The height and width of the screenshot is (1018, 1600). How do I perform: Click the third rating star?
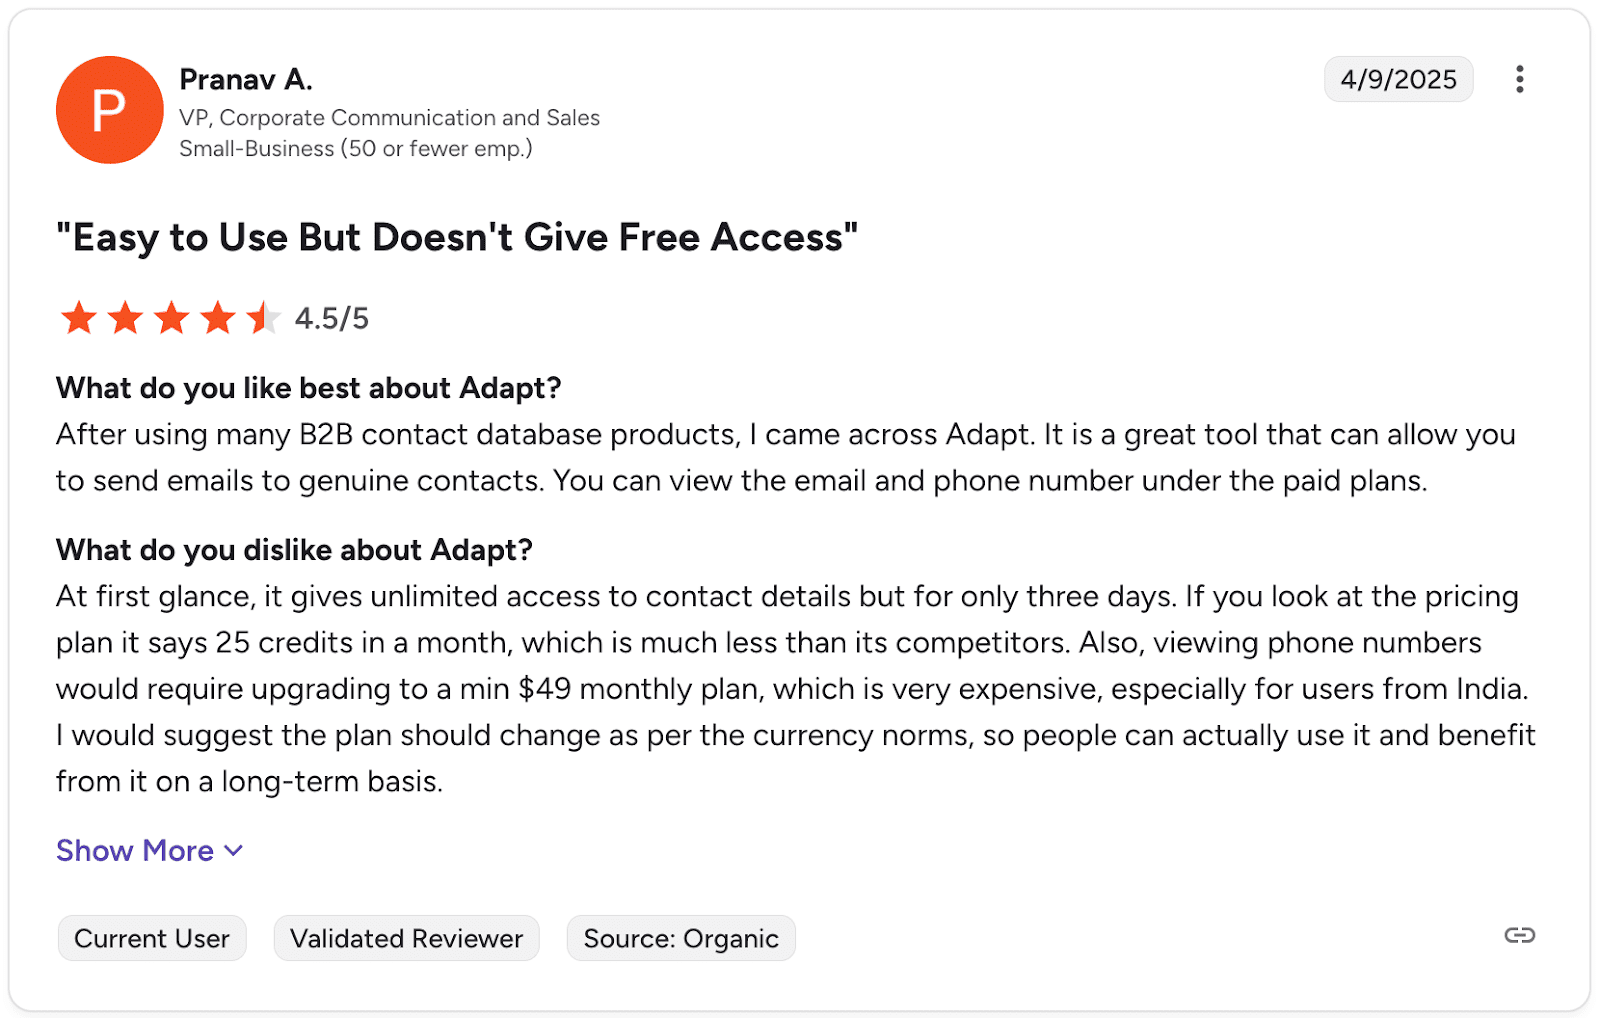[172, 318]
